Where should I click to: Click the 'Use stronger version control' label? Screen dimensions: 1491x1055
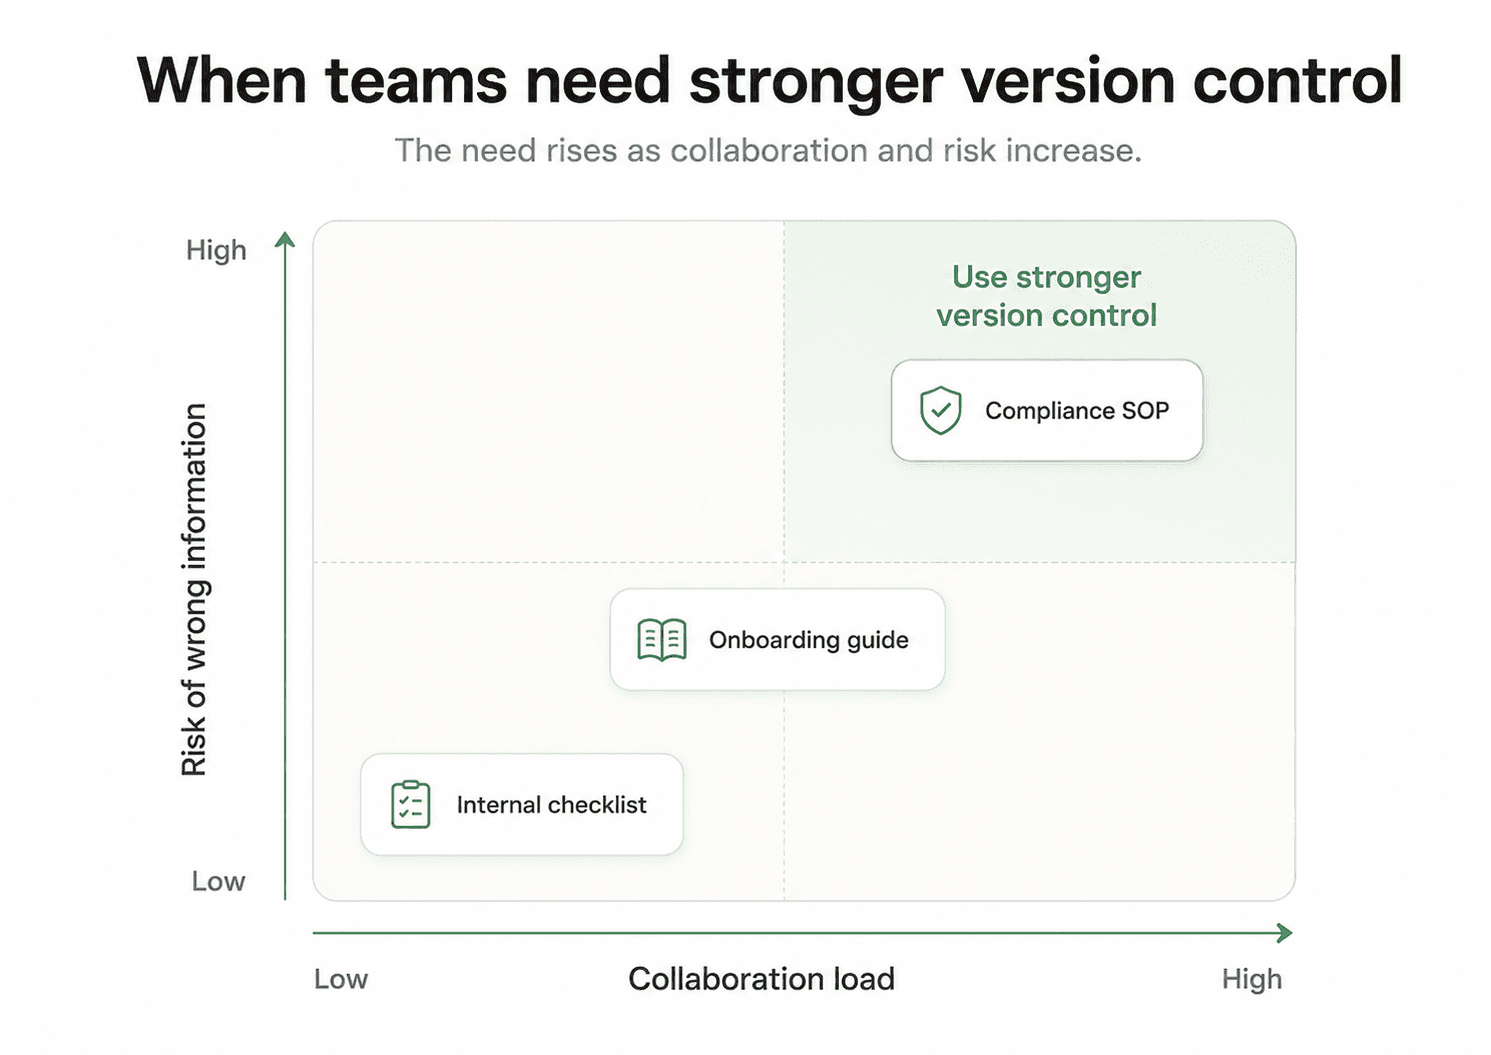tap(1046, 296)
